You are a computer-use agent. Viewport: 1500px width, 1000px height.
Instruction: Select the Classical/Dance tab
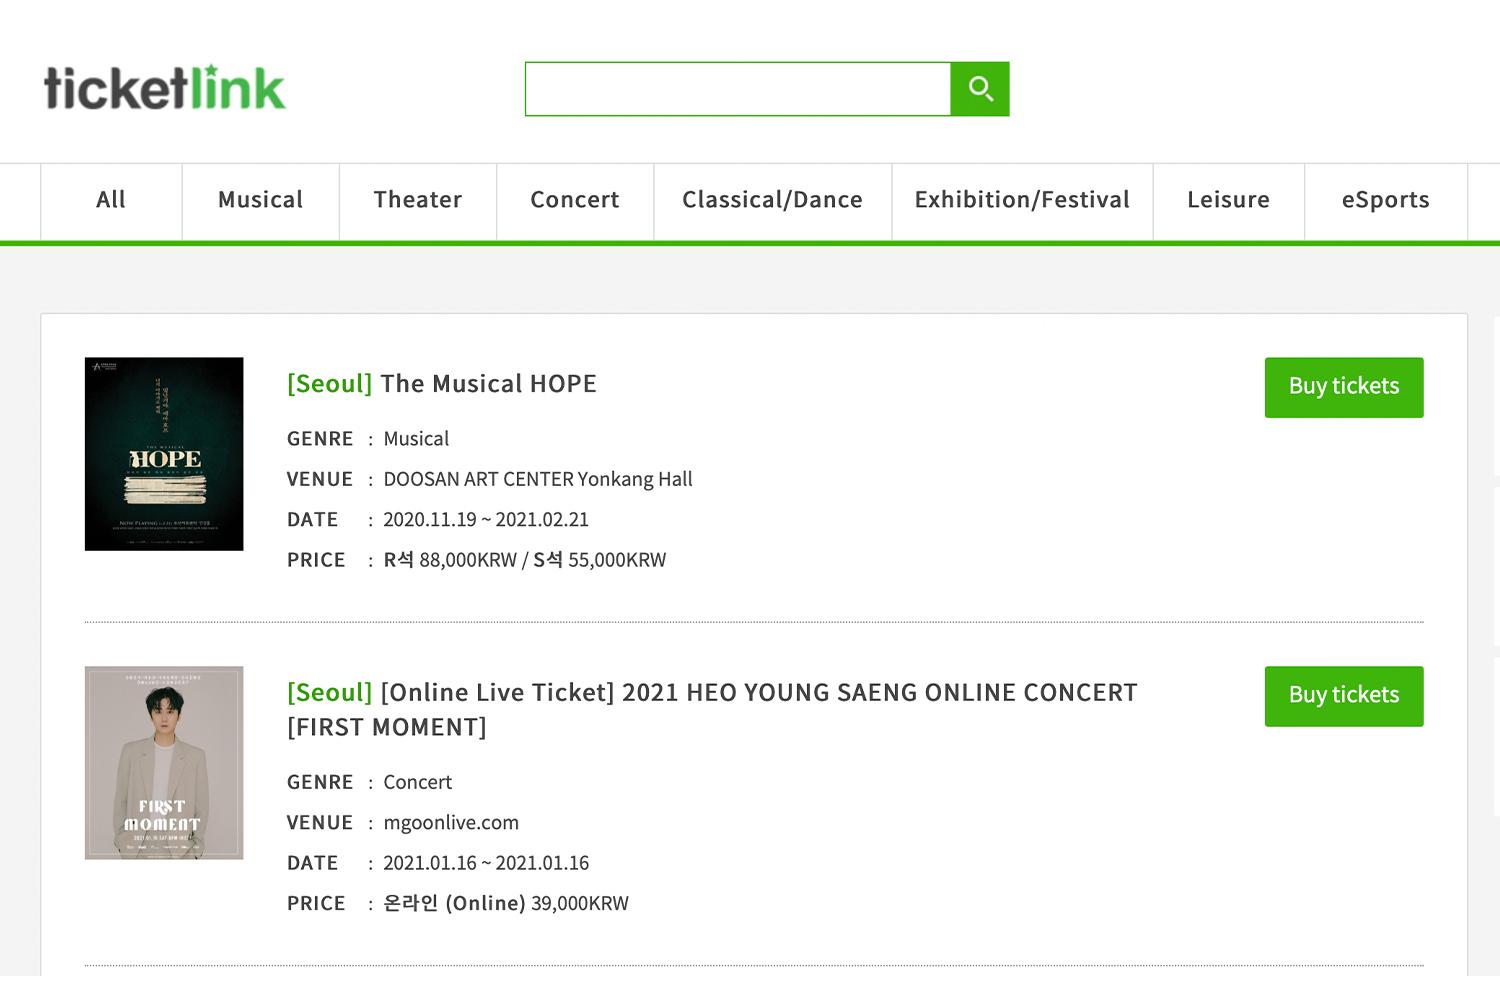[772, 200]
